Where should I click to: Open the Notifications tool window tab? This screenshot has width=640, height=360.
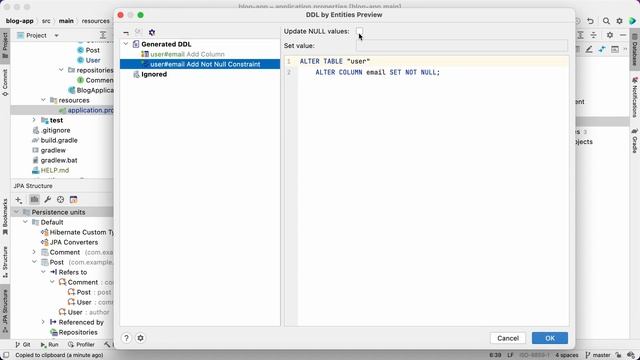pos(635,97)
